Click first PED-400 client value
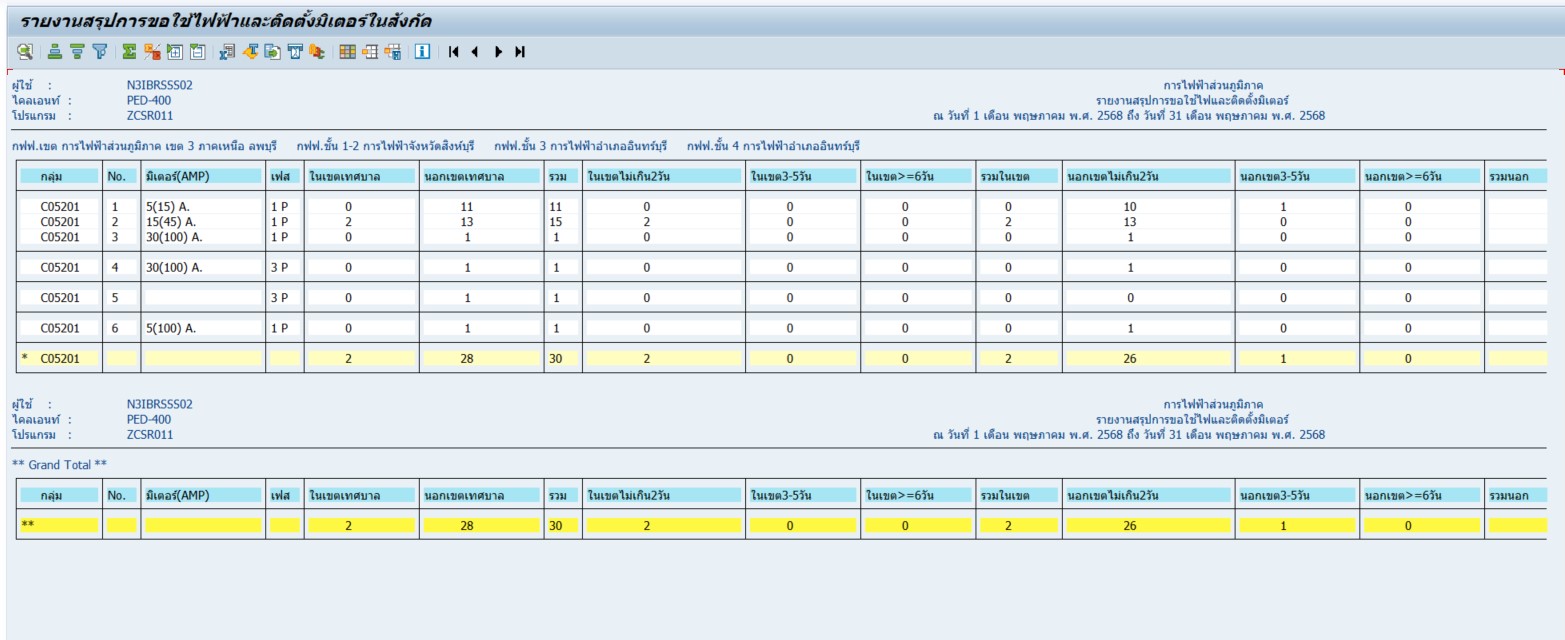This screenshot has height=640, width=1565. [149, 100]
